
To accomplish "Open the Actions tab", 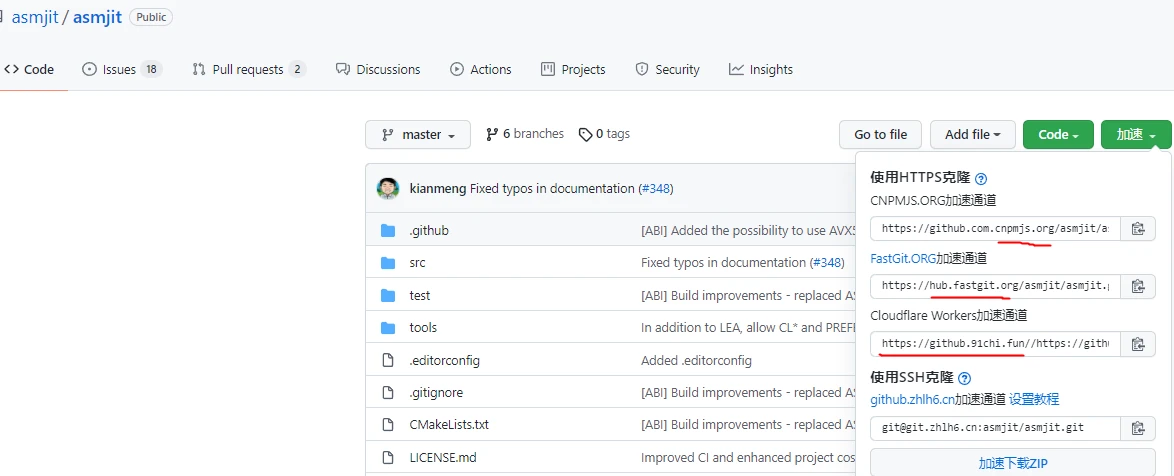I will point(481,70).
